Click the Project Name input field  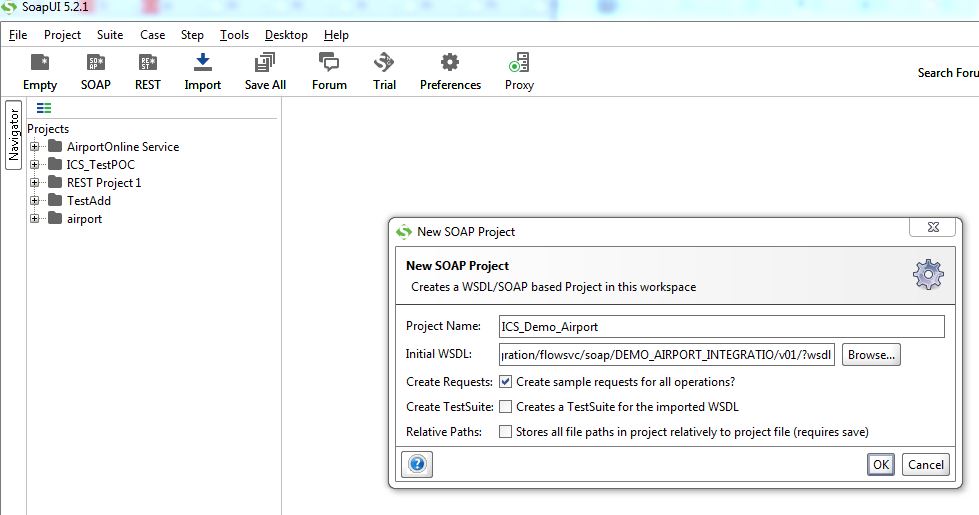click(722, 326)
